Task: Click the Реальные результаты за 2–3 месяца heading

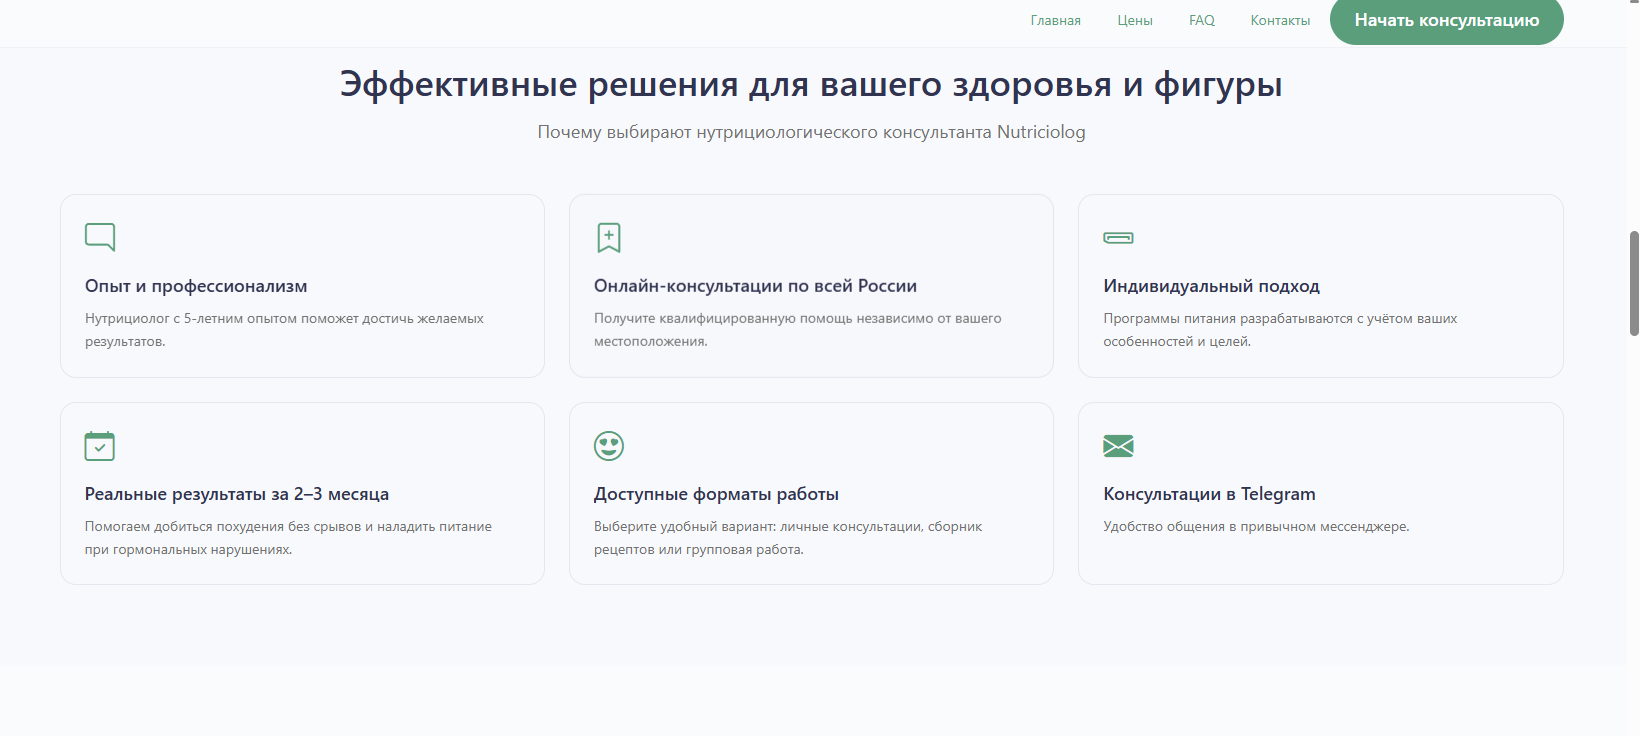Action: click(x=237, y=494)
